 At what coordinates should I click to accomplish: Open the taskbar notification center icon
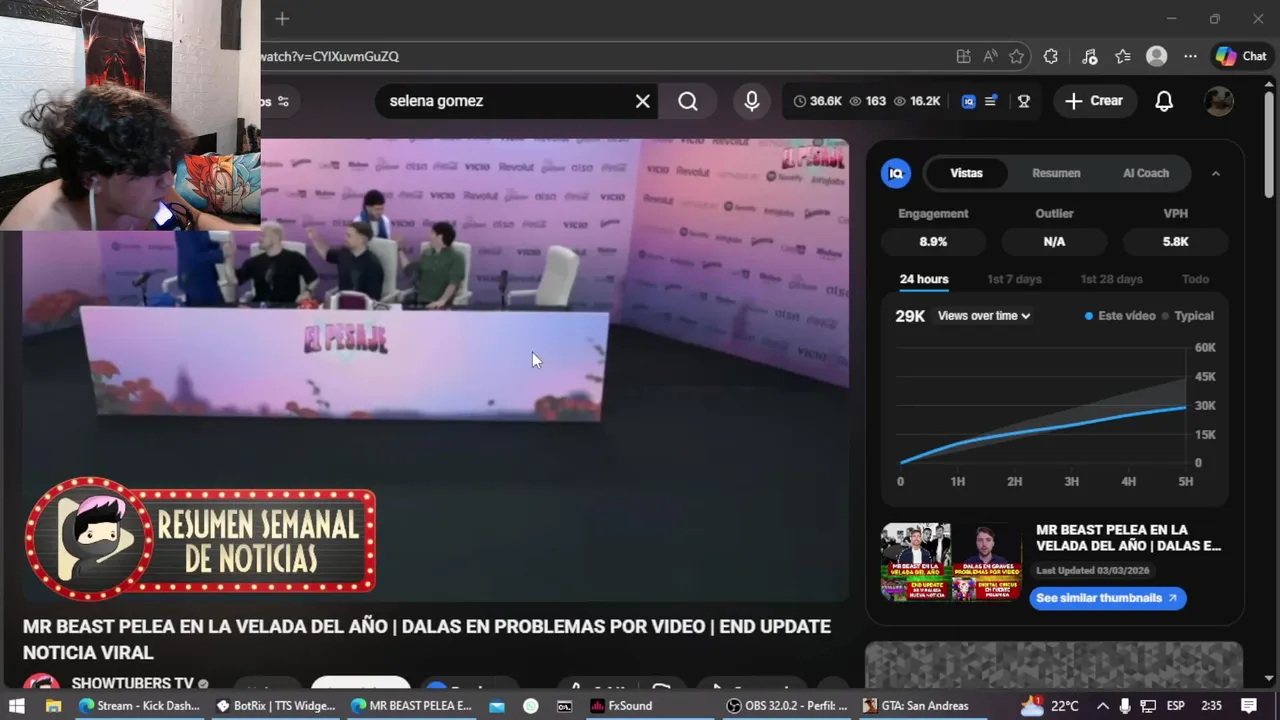coord(1248,705)
